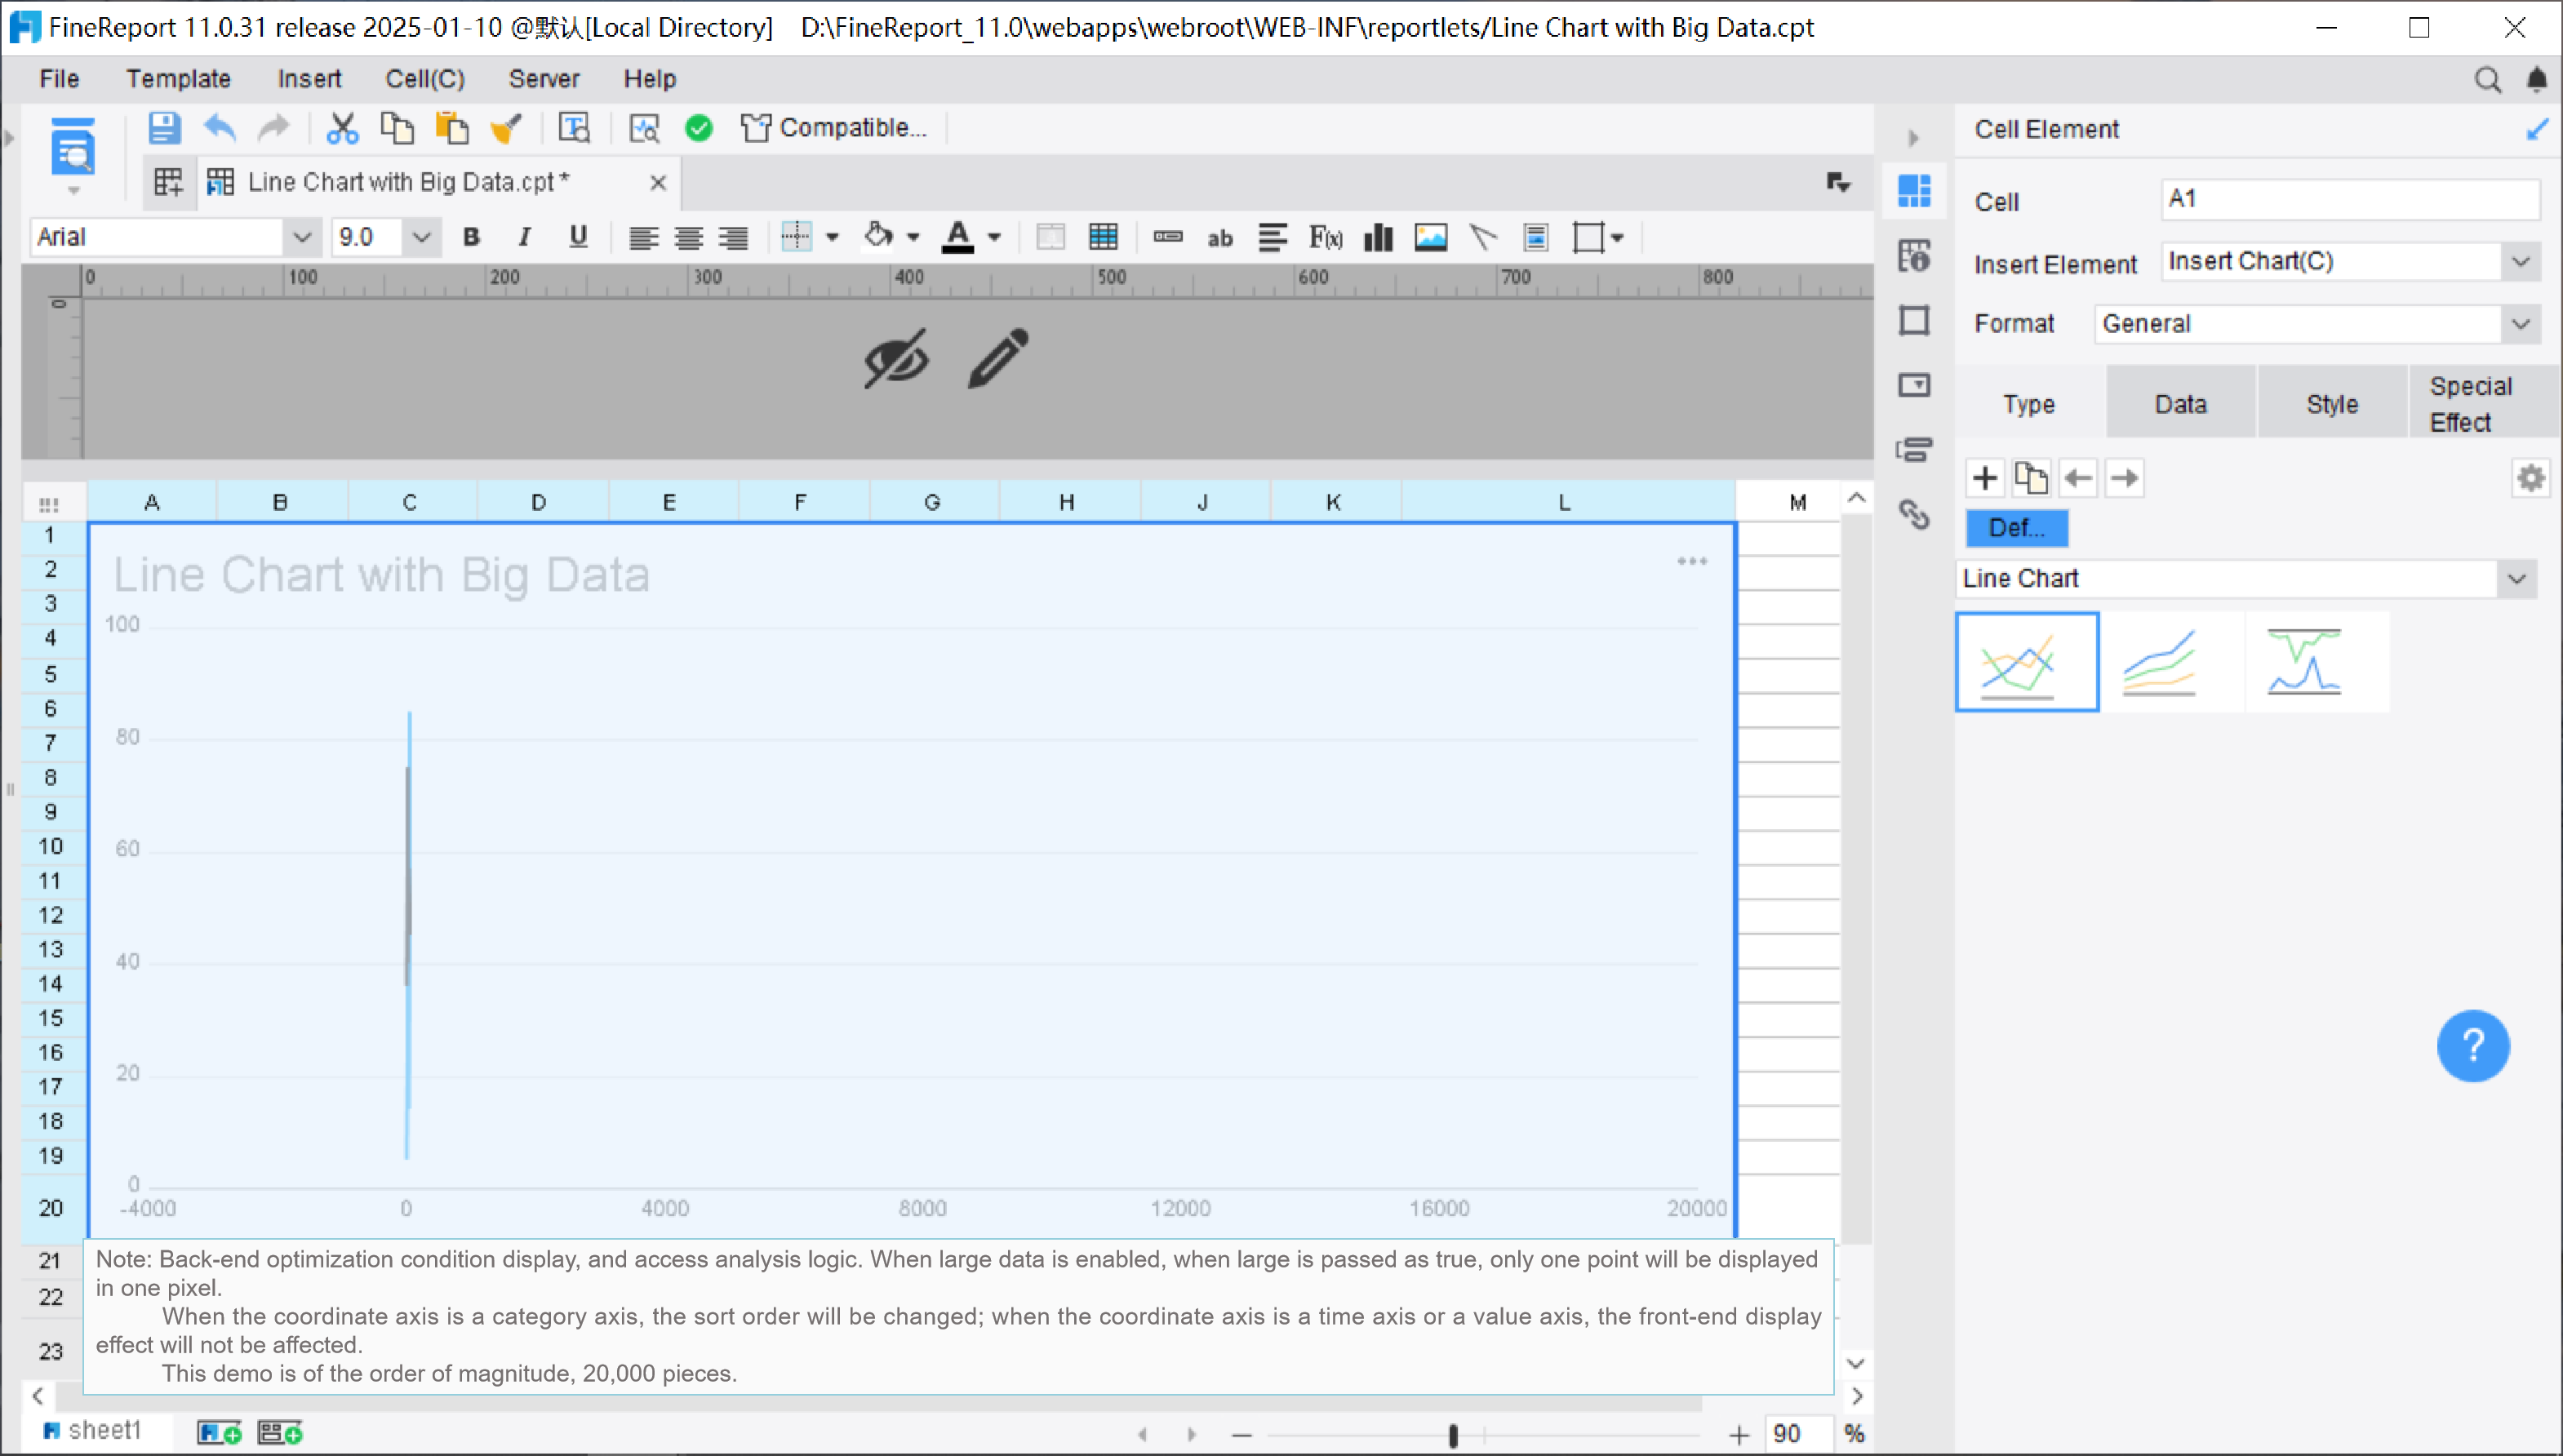Click the green template check icon

click(699, 128)
